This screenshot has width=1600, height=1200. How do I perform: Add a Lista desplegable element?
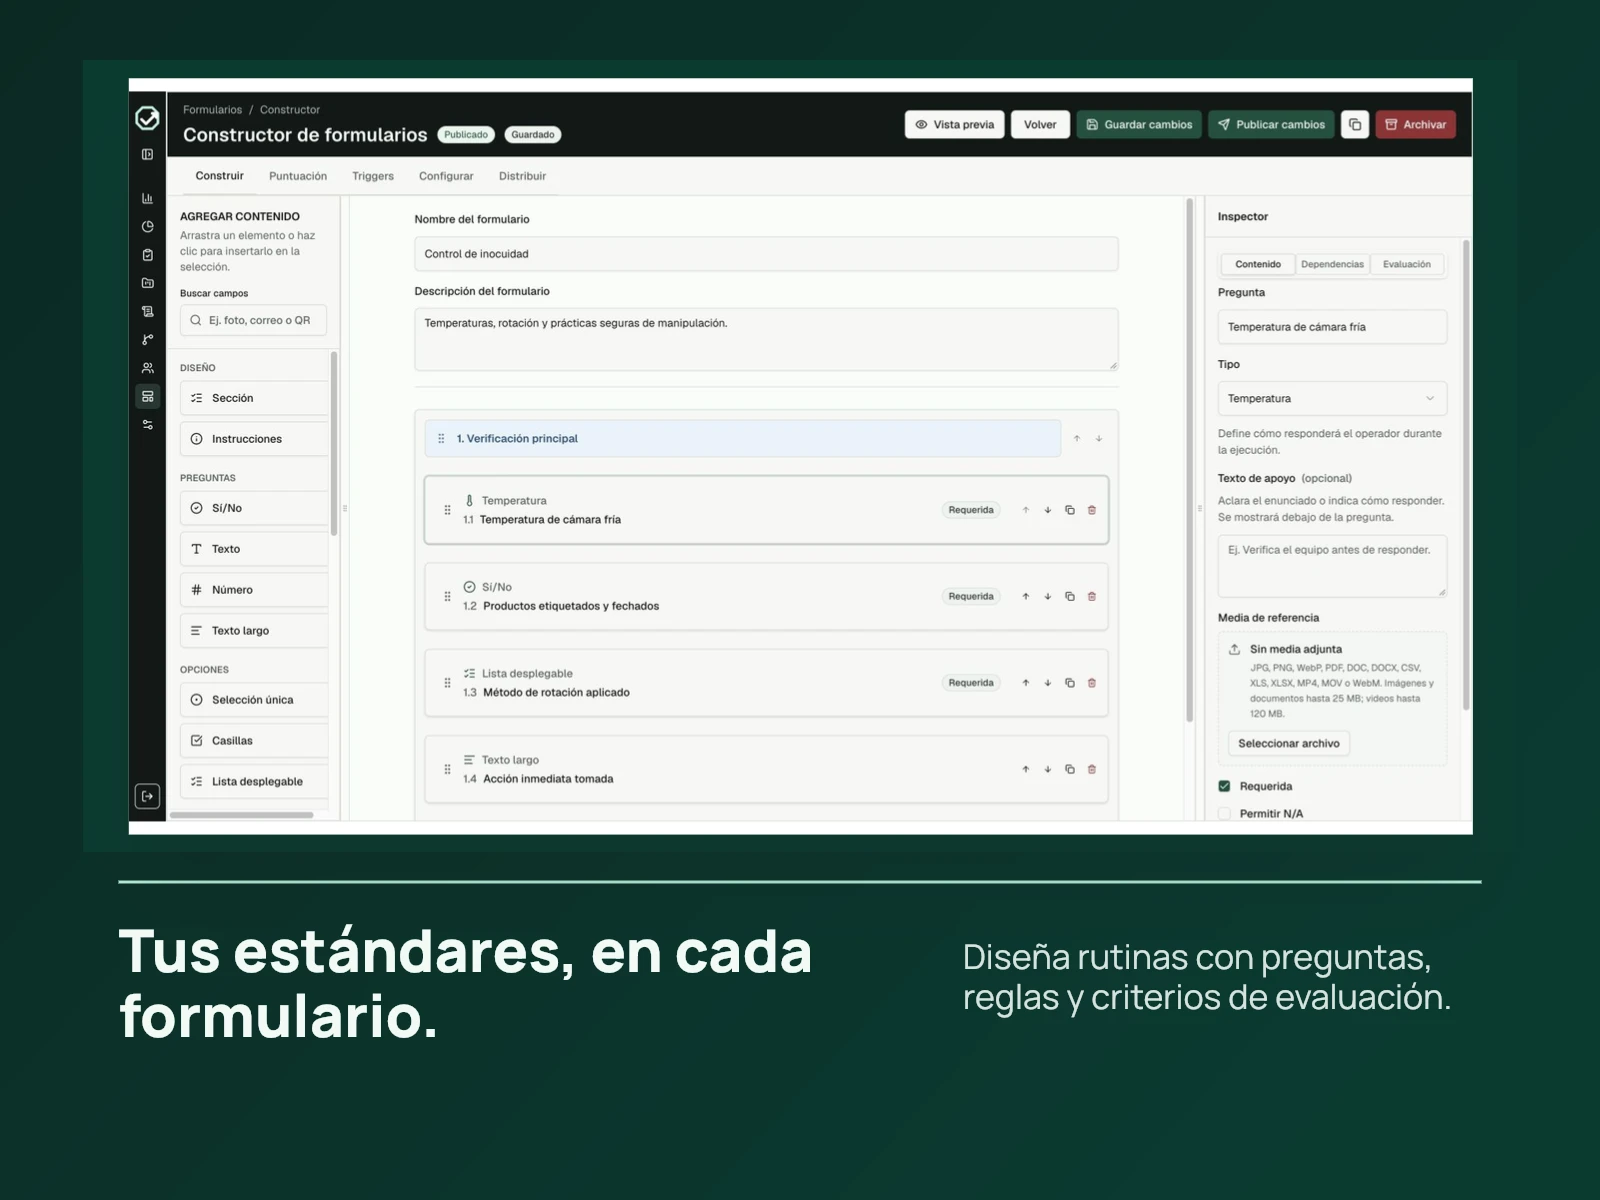point(254,782)
